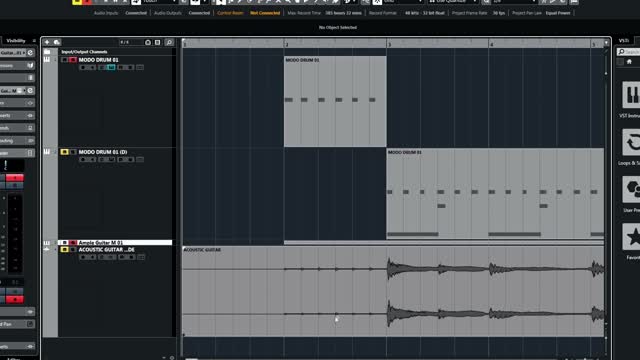The image size is (640, 360).
Task: Select MODO DRUM 01 (D) track name
Action: (103, 152)
